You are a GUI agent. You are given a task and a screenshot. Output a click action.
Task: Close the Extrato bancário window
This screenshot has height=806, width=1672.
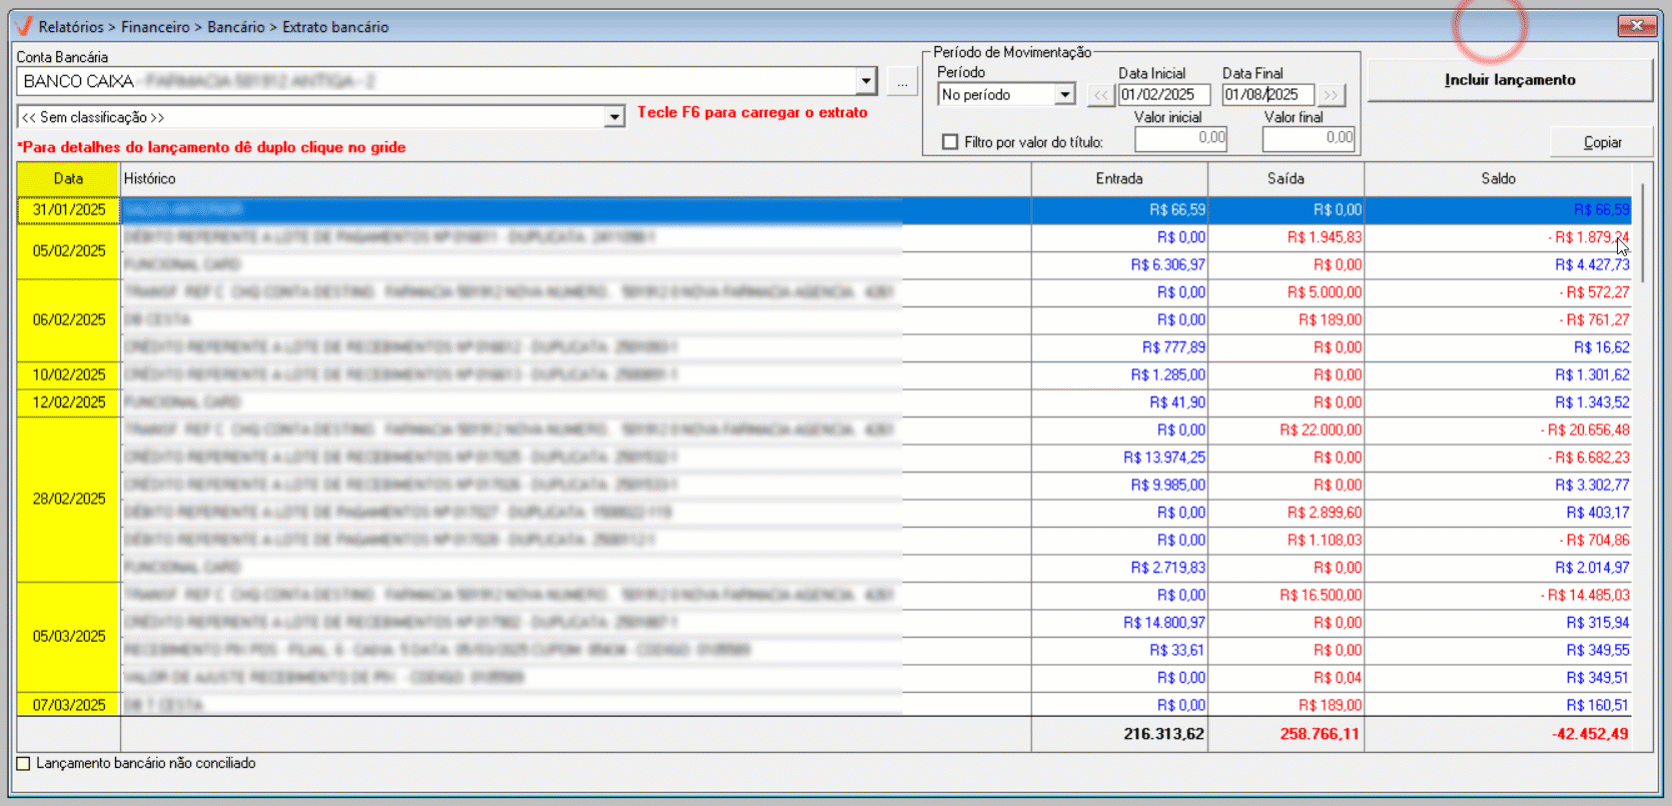1636,26
